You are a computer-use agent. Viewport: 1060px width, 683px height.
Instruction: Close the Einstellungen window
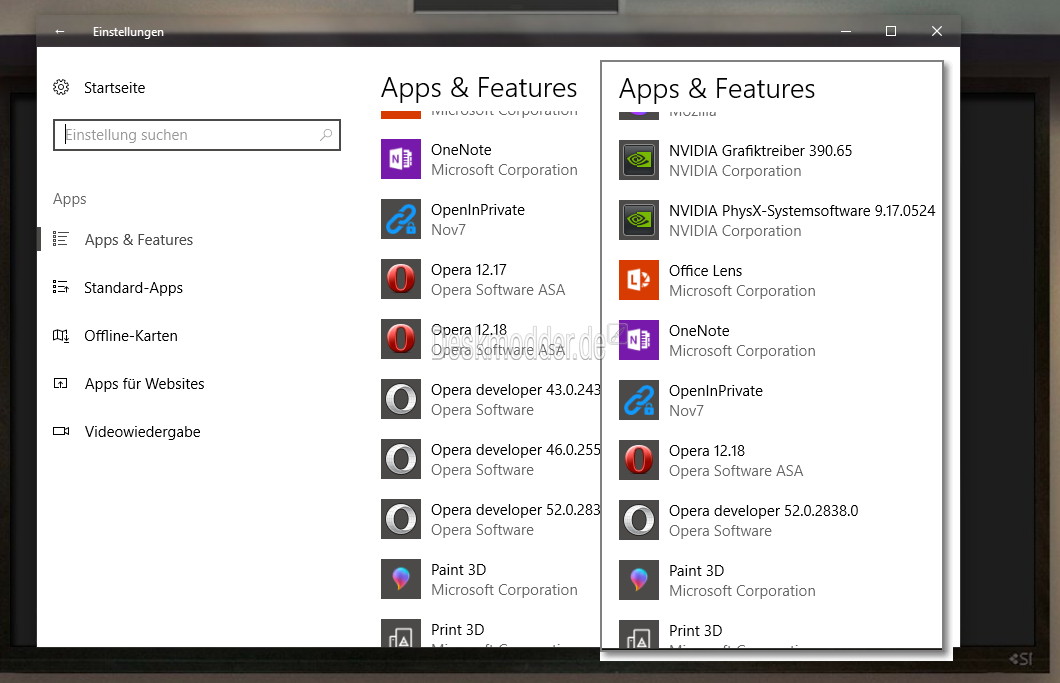pyautogui.click(x=936, y=31)
